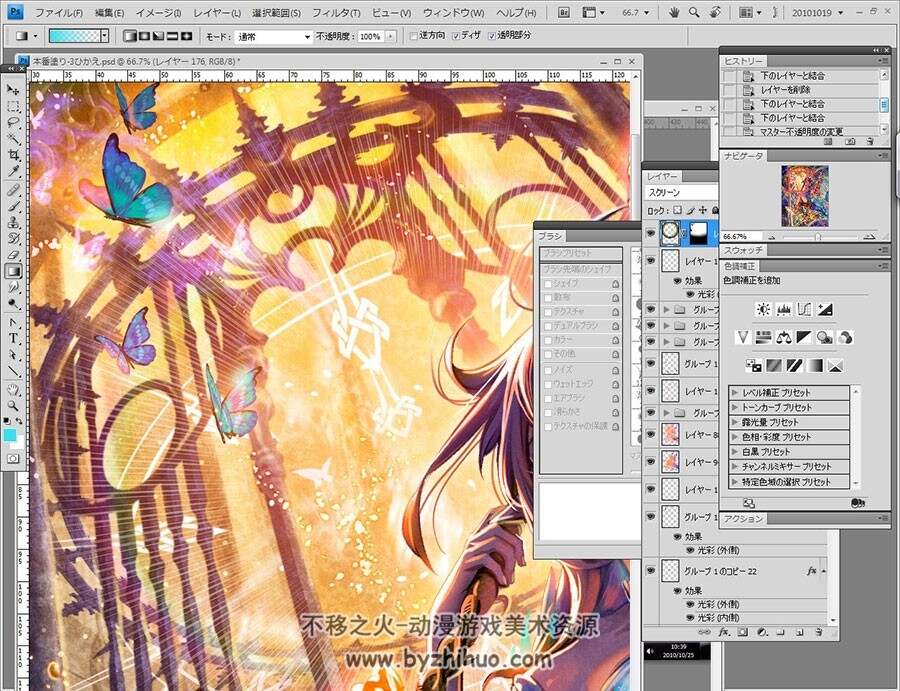The width and height of the screenshot is (900, 691).
Task: Add Brightness/Contrast adjustment
Action: click(763, 309)
